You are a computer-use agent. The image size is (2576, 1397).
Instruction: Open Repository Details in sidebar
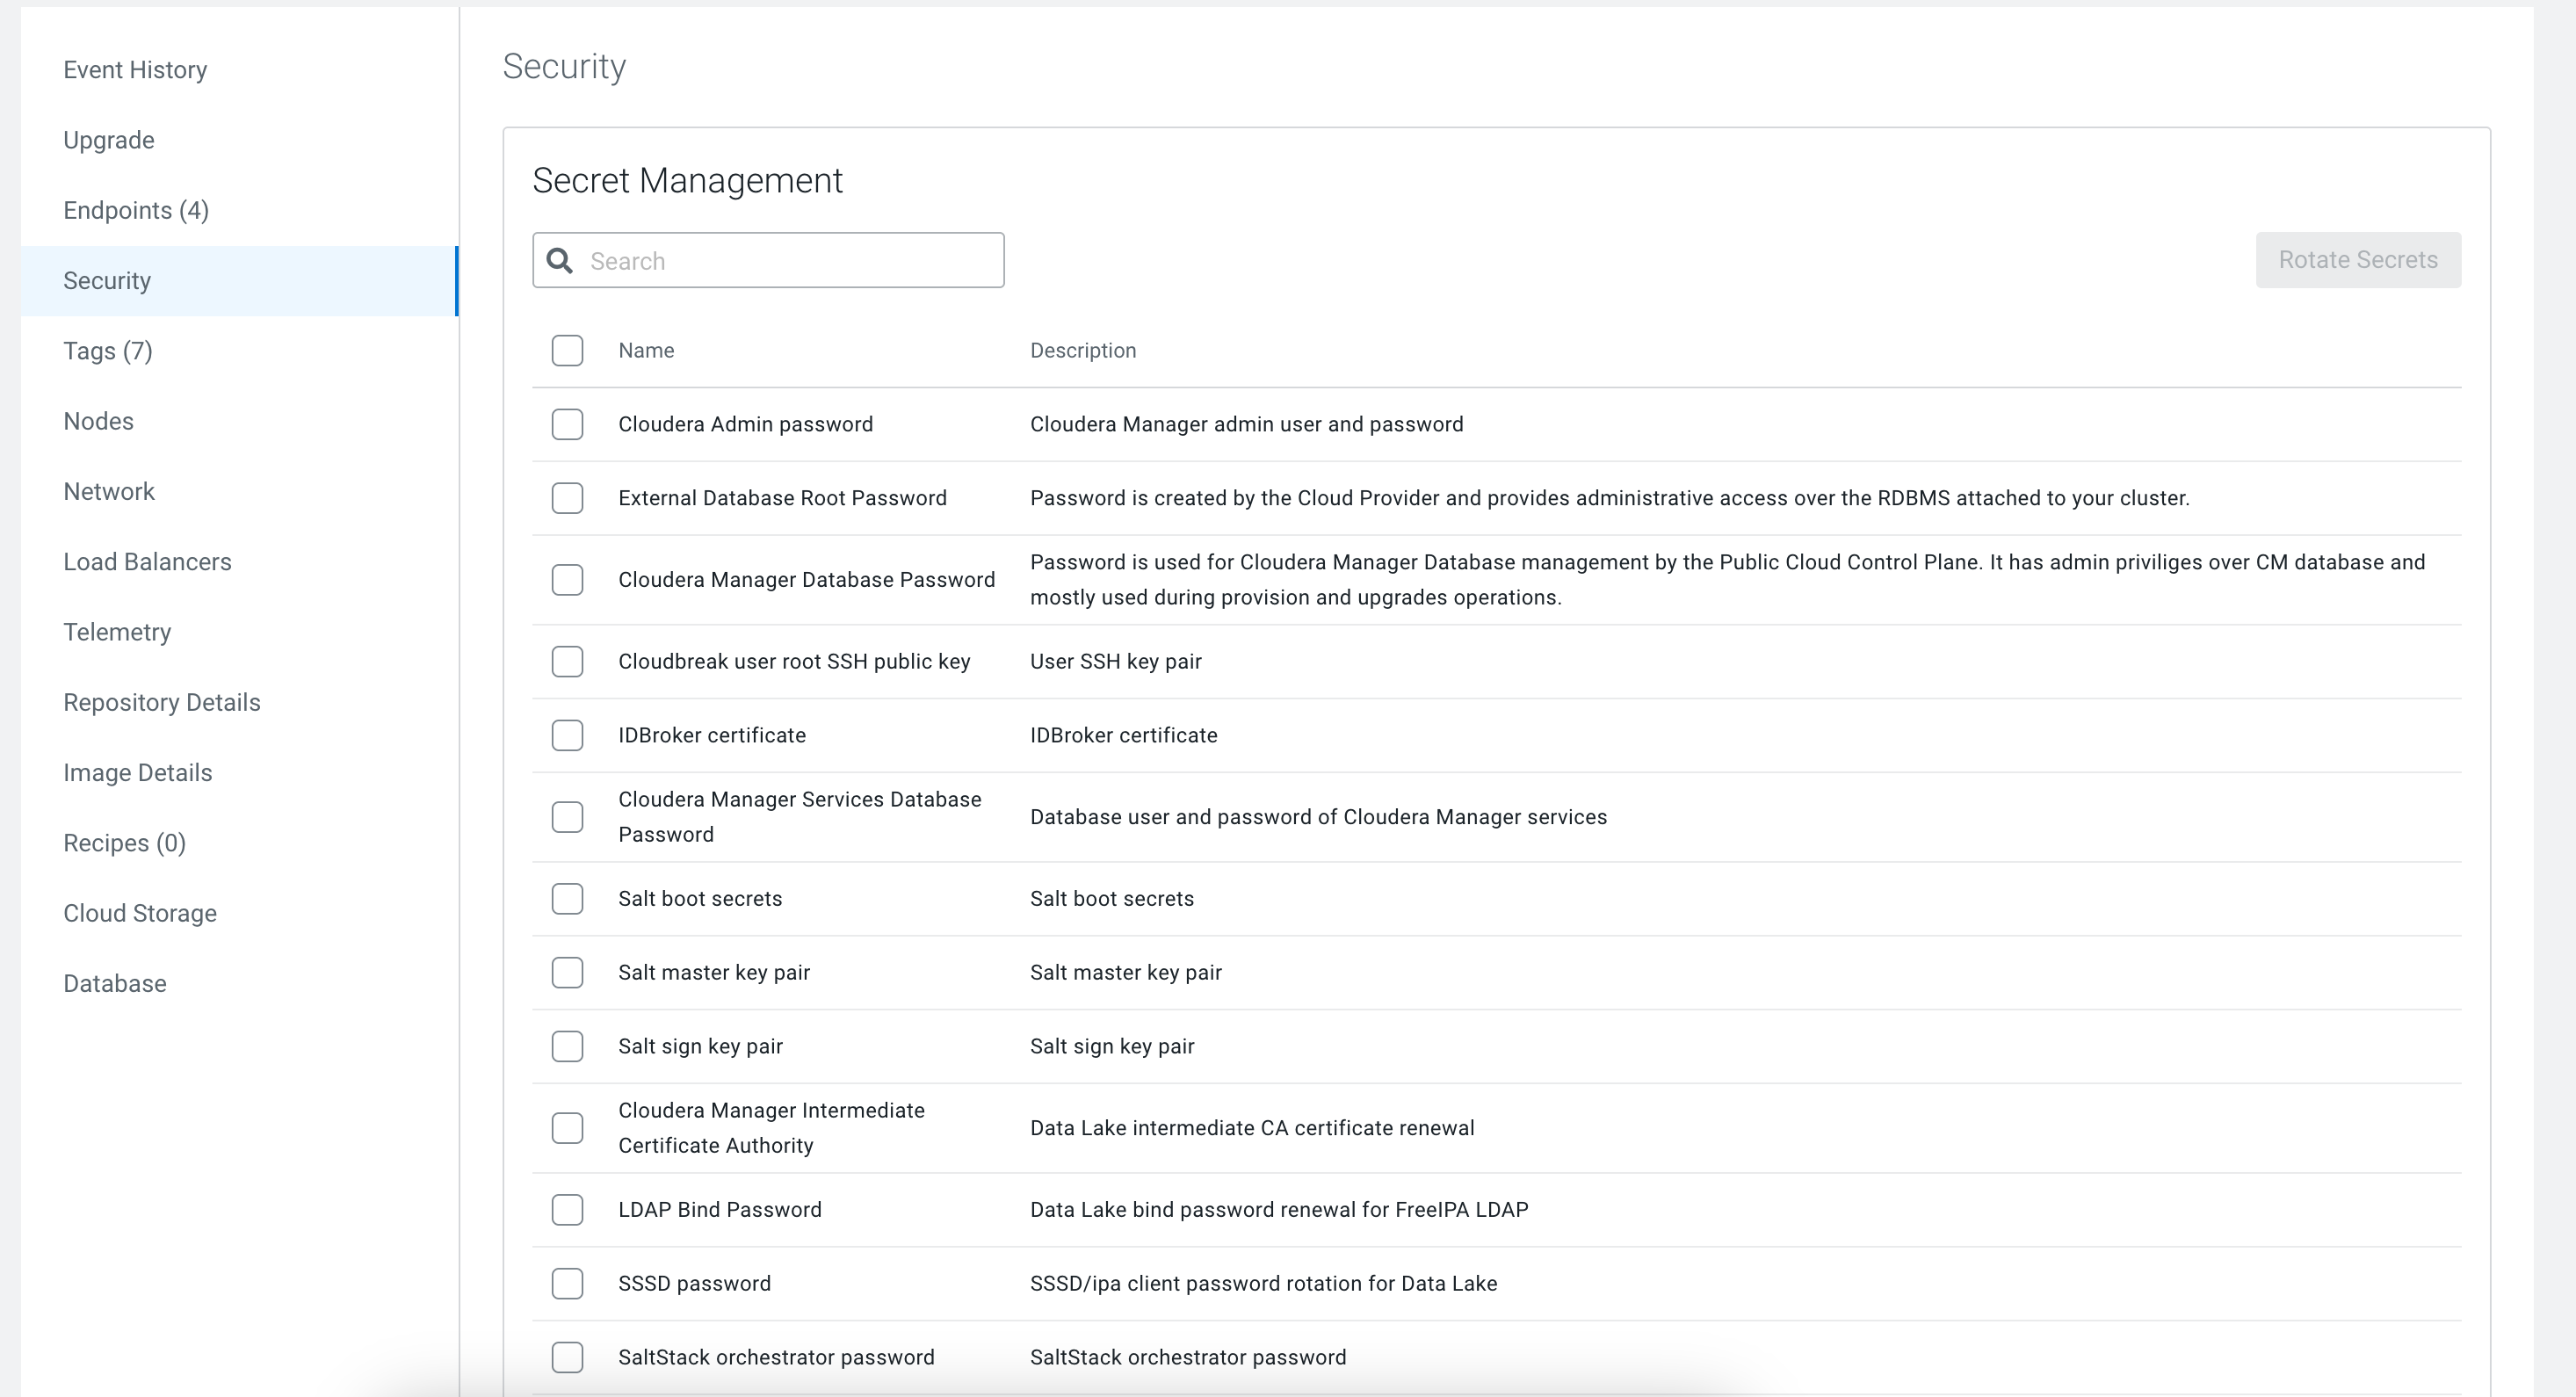click(162, 702)
